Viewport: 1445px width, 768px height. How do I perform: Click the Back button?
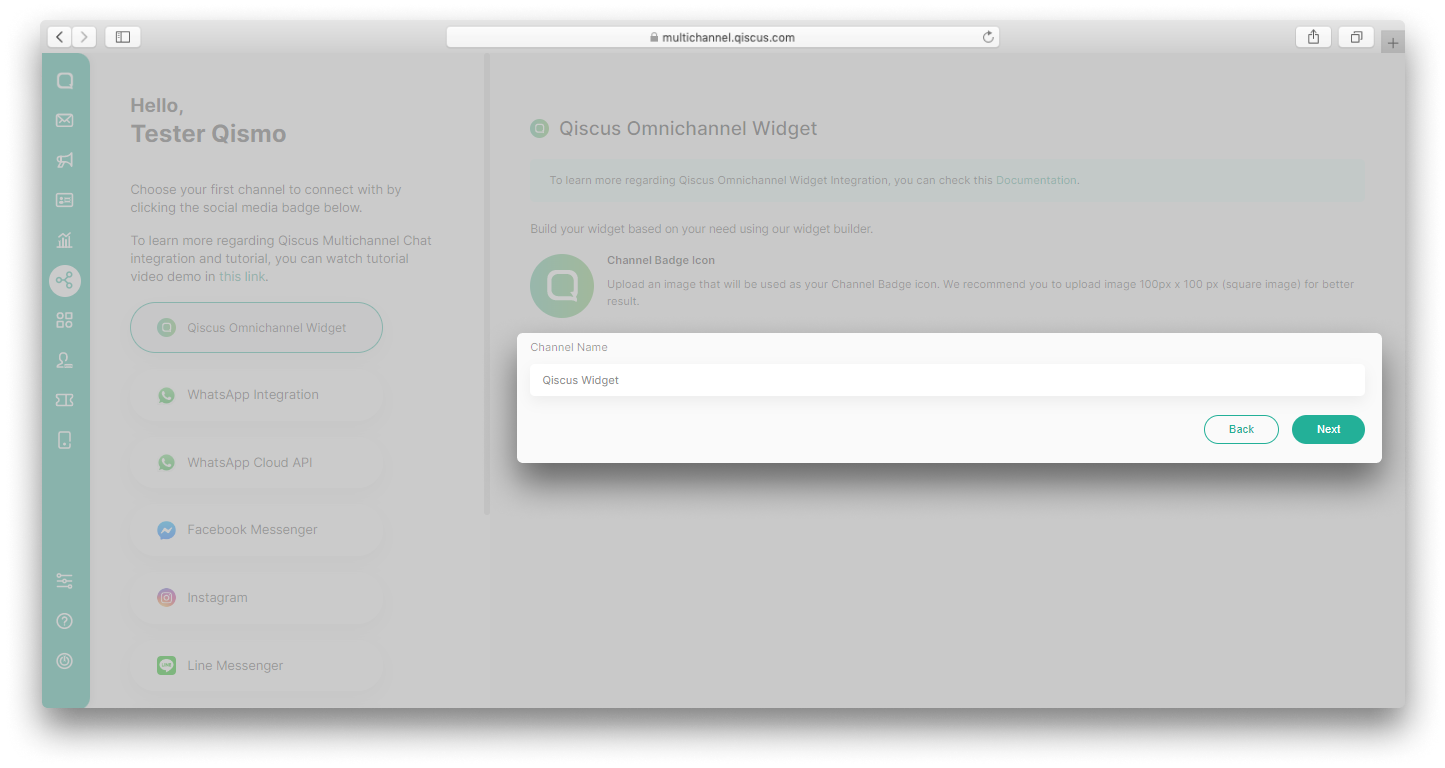1241,429
